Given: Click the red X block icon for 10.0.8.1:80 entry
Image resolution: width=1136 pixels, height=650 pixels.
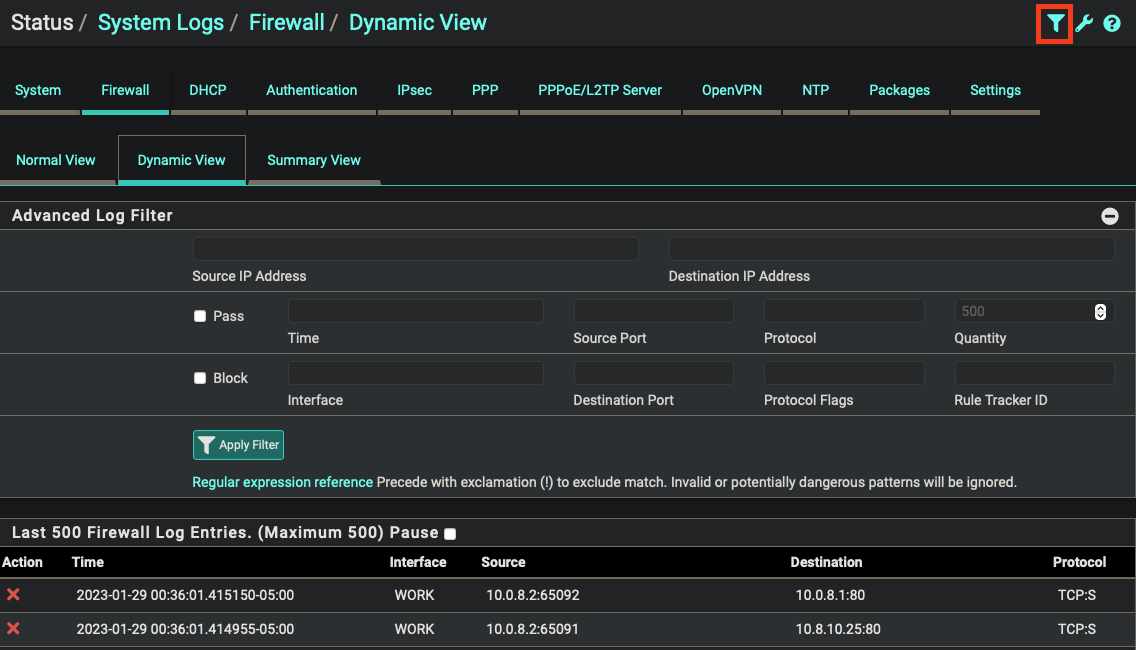Looking at the screenshot, I should [13, 595].
